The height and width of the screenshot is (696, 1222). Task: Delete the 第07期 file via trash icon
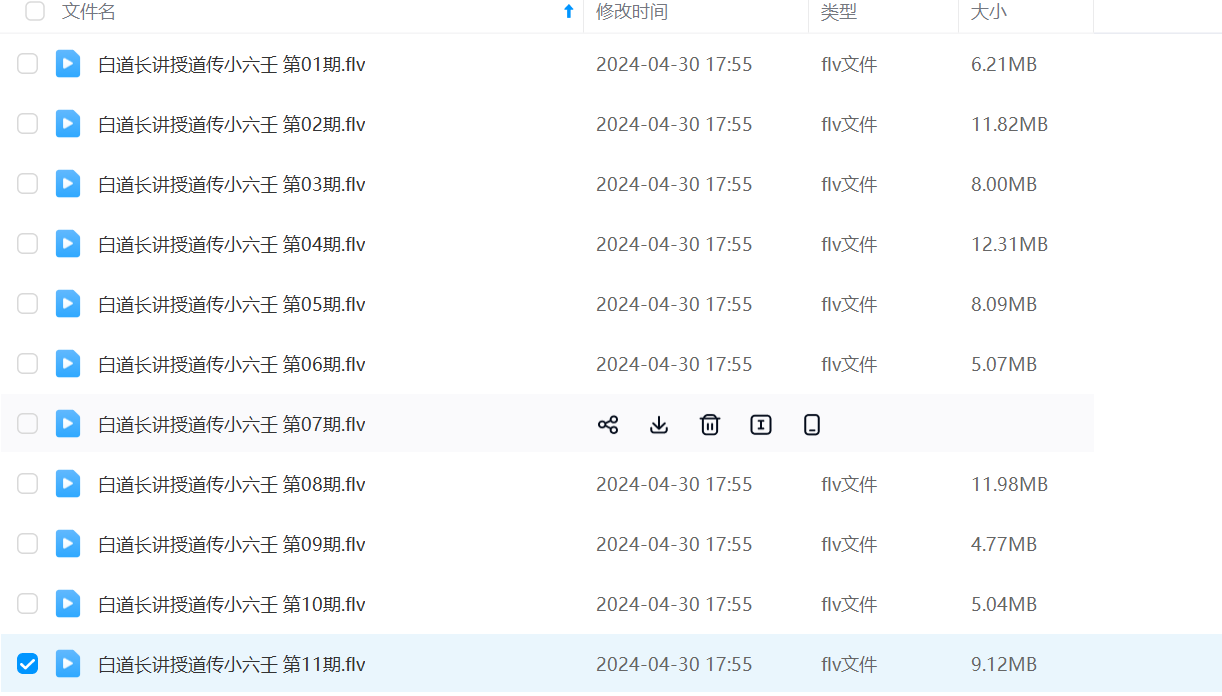710,425
